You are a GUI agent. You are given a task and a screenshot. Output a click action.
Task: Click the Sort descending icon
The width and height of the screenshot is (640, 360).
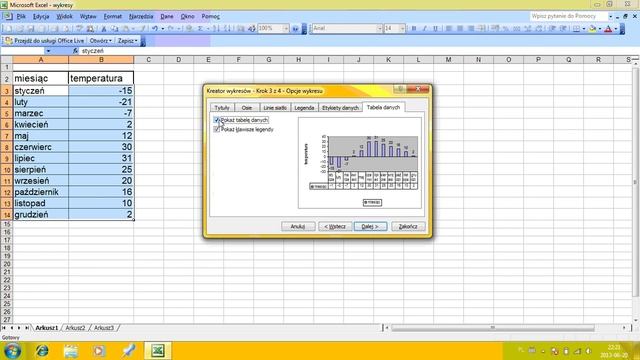coord(228,29)
